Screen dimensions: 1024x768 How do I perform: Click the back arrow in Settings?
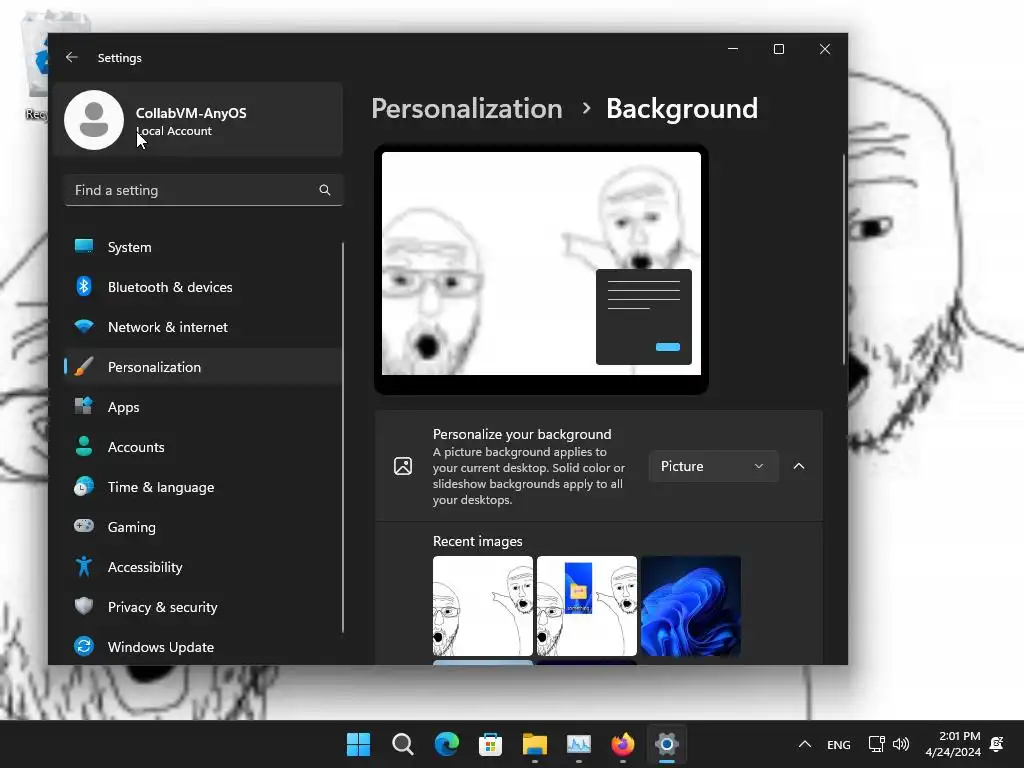[72, 57]
